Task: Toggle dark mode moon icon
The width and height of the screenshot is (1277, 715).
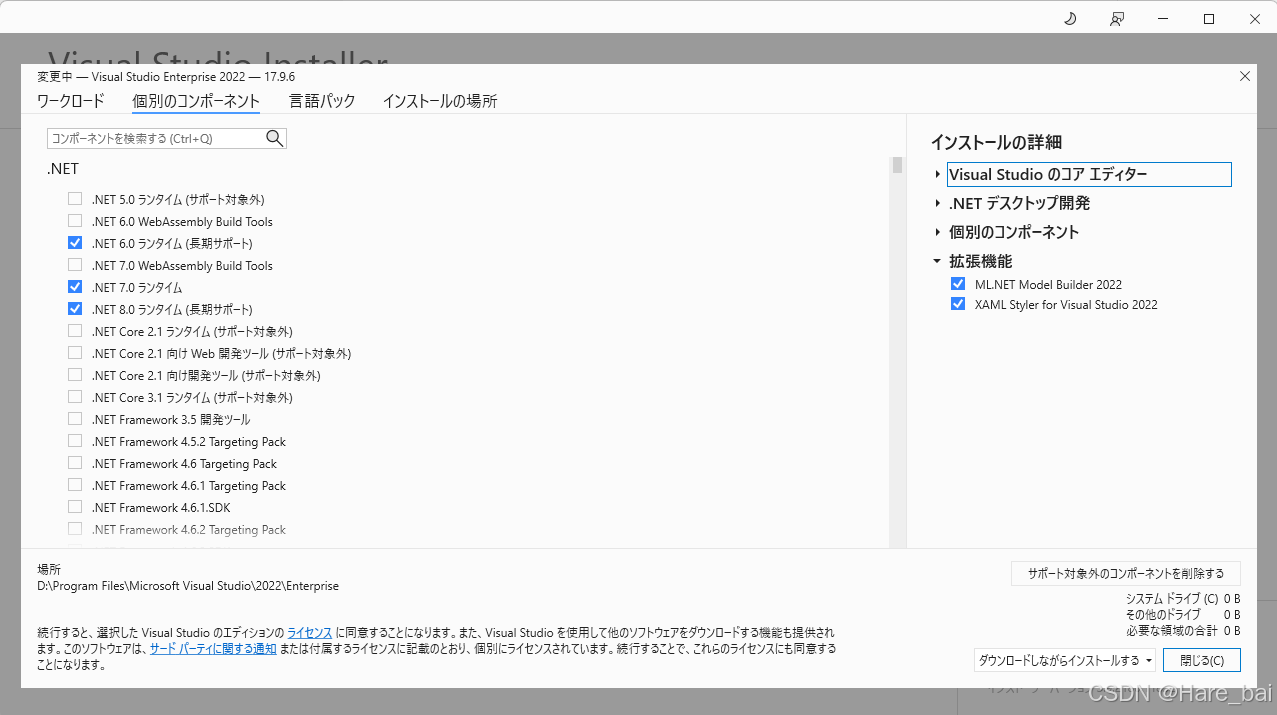Action: 1069,19
